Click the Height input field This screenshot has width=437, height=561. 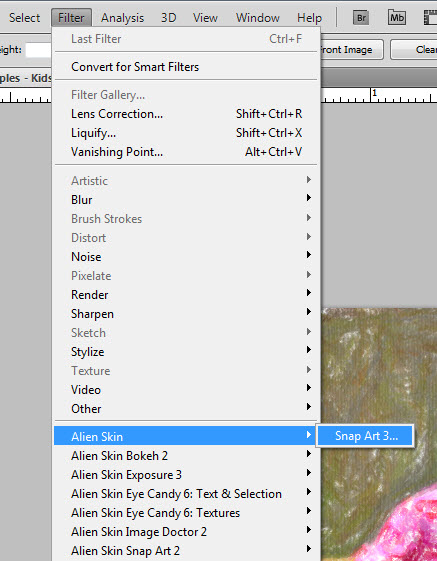[x=39, y=50]
